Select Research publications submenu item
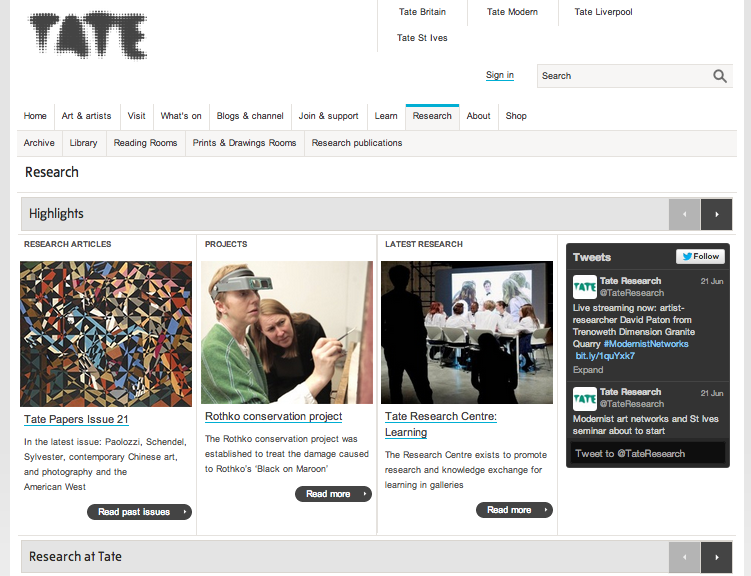This screenshot has height=576, width=751. pos(357,143)
